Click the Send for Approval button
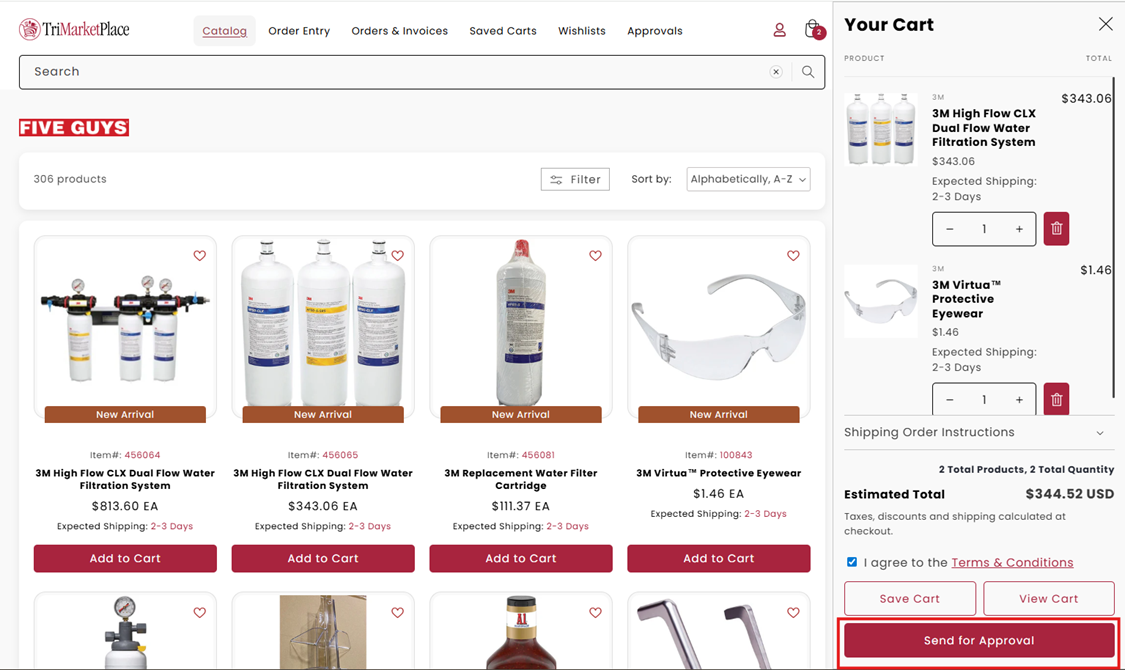 click(979, 641)
